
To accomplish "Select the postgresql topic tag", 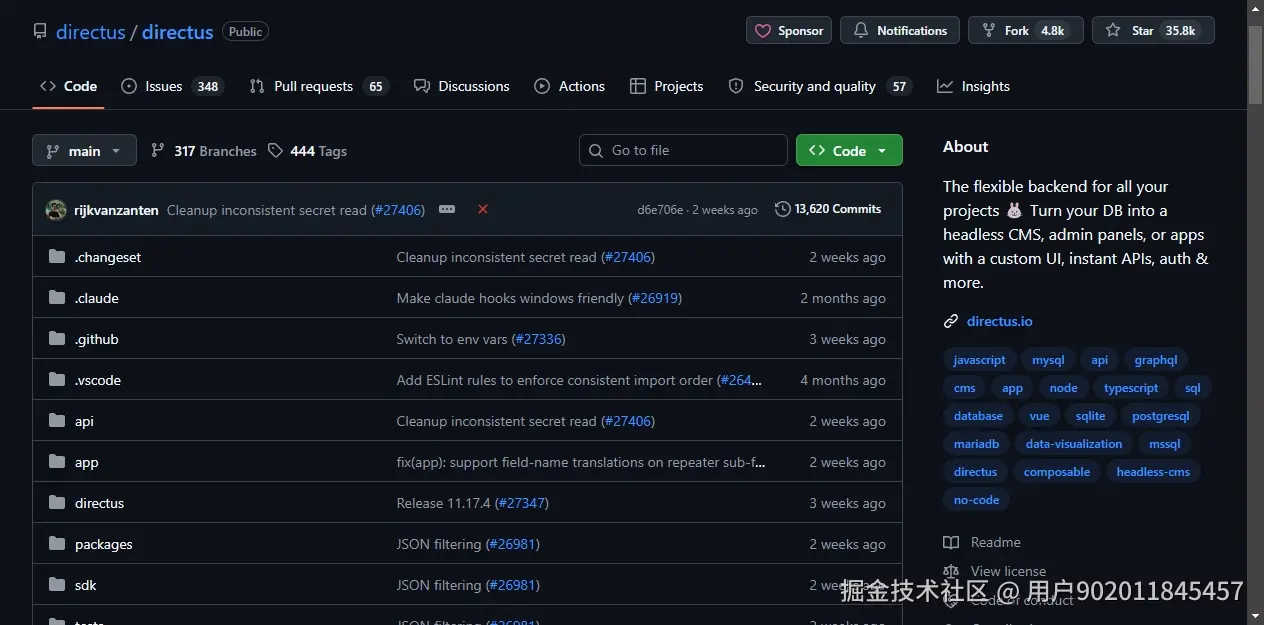I will [x=1161, y=416].
